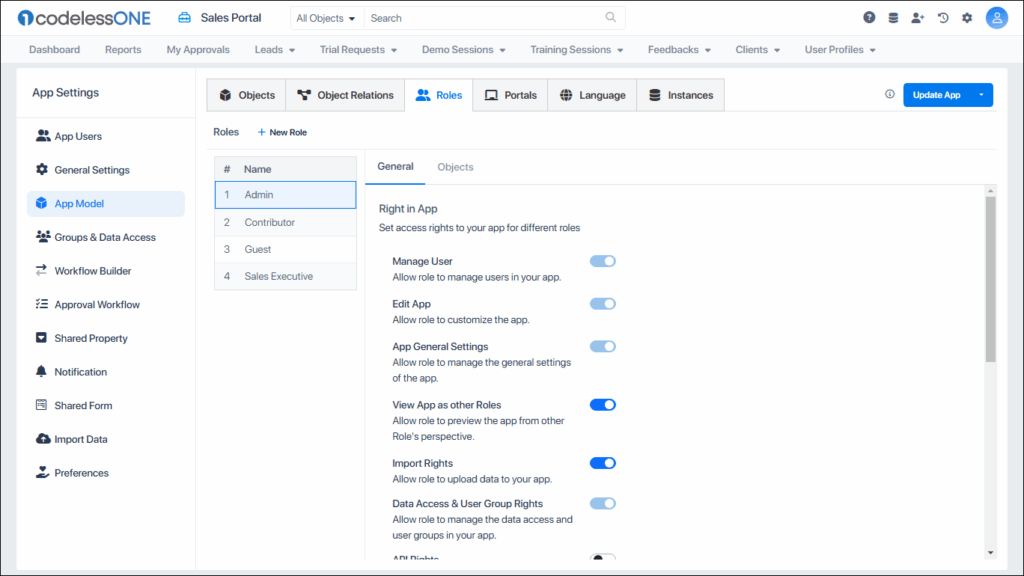The image size is (1024, 576).
Task: Open the All Objects dropdown
Action: click(322, 17)
